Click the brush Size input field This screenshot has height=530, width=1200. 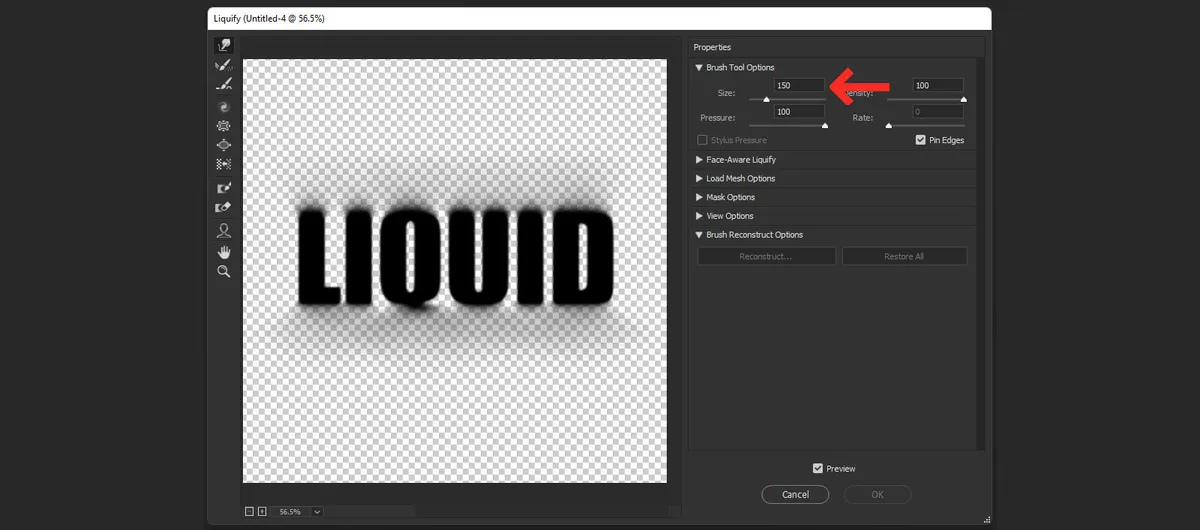click(x=799, y=86)
